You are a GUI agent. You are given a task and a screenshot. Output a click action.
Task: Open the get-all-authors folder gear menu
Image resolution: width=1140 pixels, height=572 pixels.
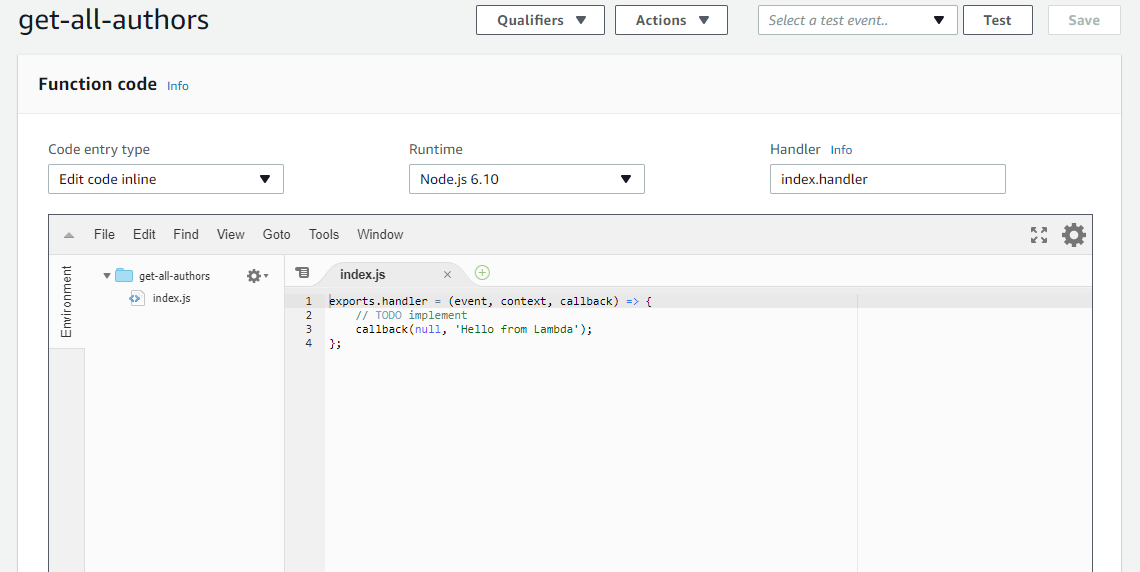tap(257, 275)
